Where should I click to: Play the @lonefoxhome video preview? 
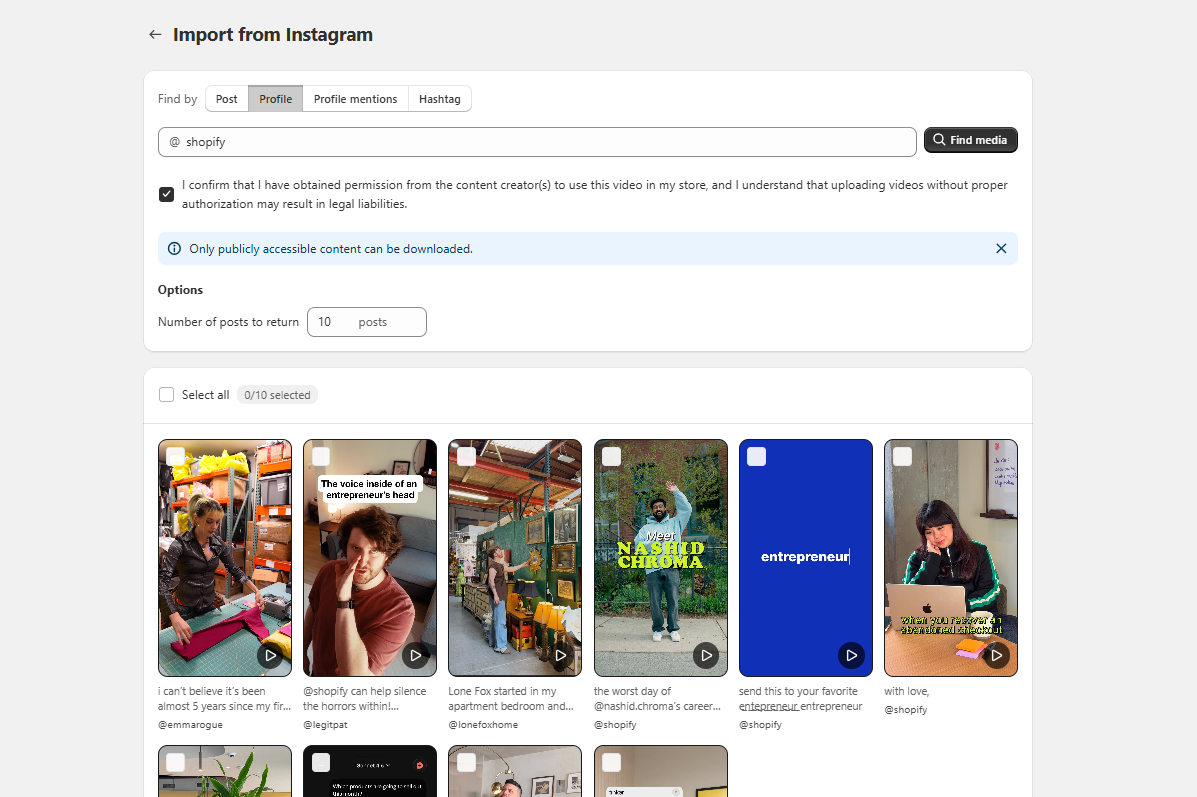tap(560, 655)
